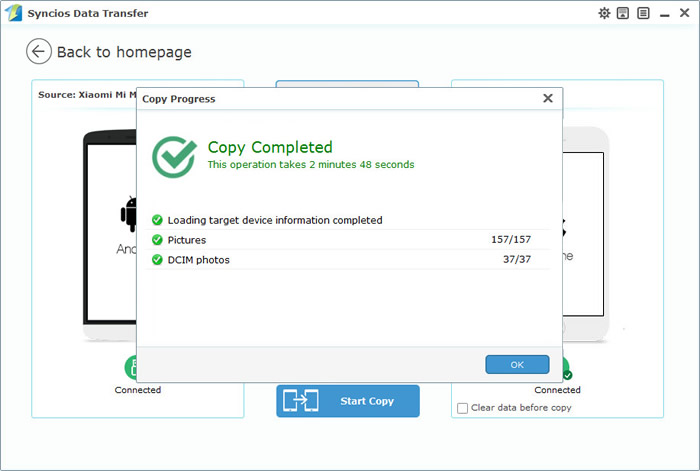
Task: Click the Copy Progress dialog title
Action: click(x=179, y=99)
